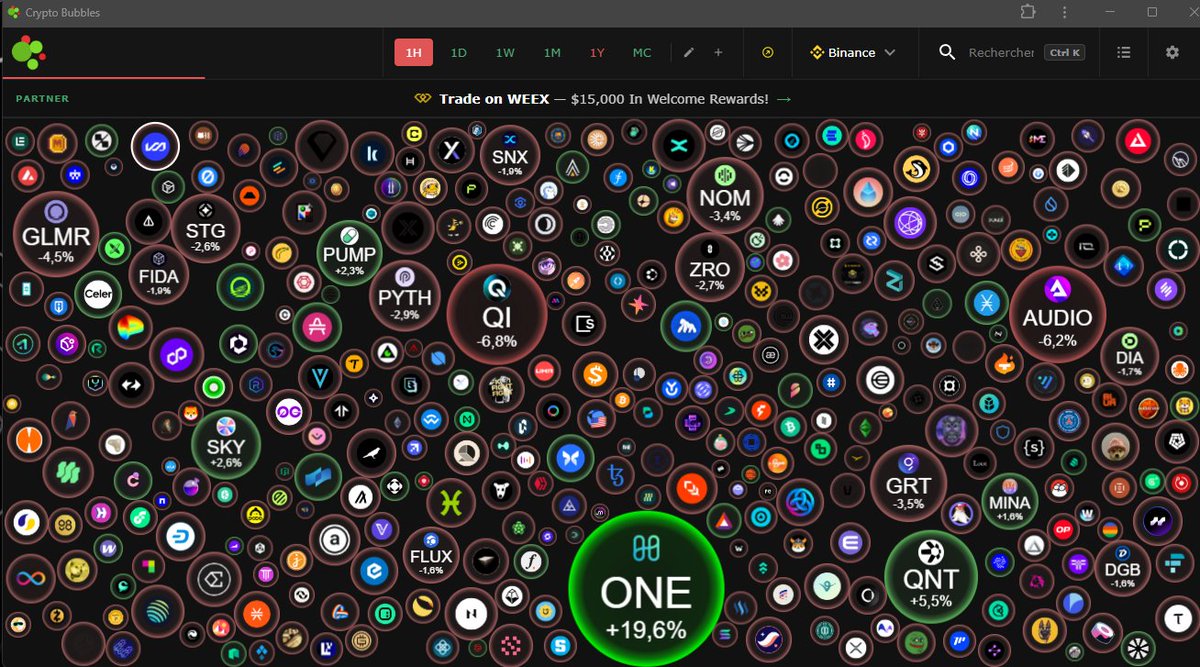Image resolution: width=1200 pixels, height=667 pixels.
Task: Click the magnifier search icon
Action: tap(947, 53)
